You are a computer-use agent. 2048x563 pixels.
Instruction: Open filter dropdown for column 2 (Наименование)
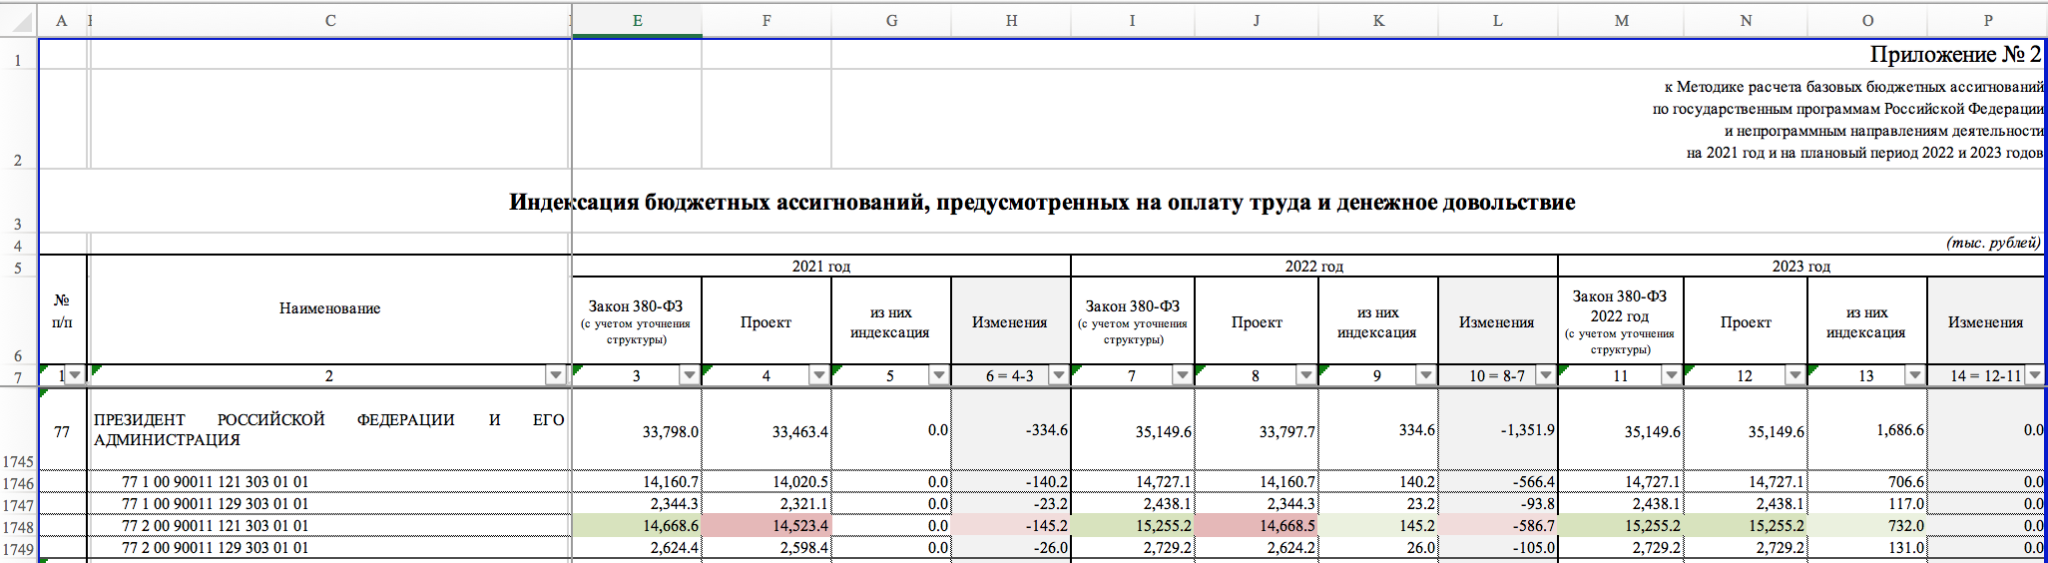556,375
